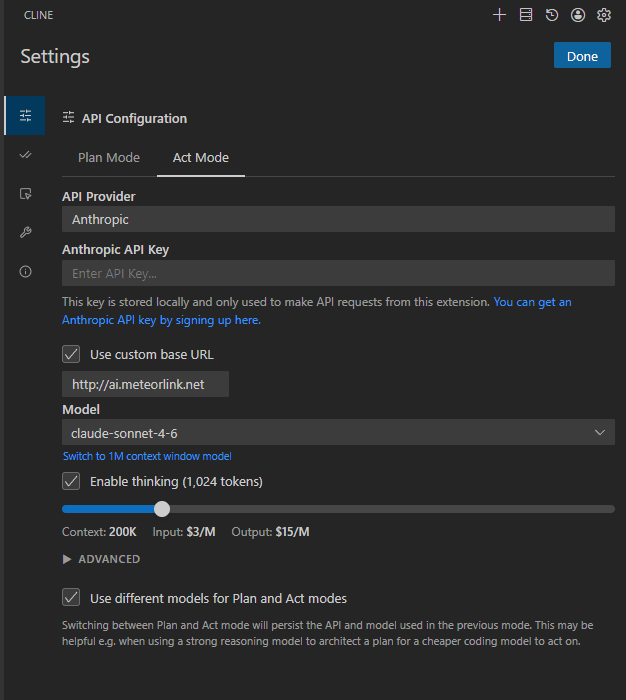Click the Output: $15/M price
Screen dimensions: 626x700
point(270,532)
